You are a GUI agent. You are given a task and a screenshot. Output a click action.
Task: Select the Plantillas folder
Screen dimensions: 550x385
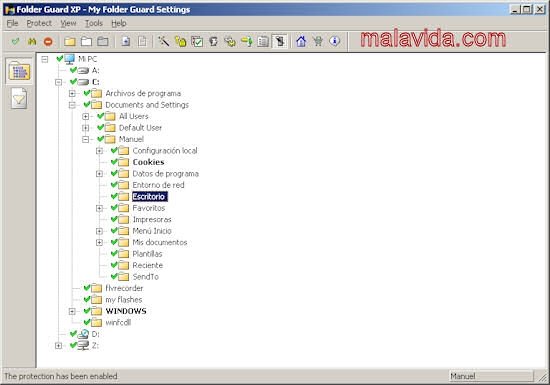pyautogui.click(x=147, y=254)
